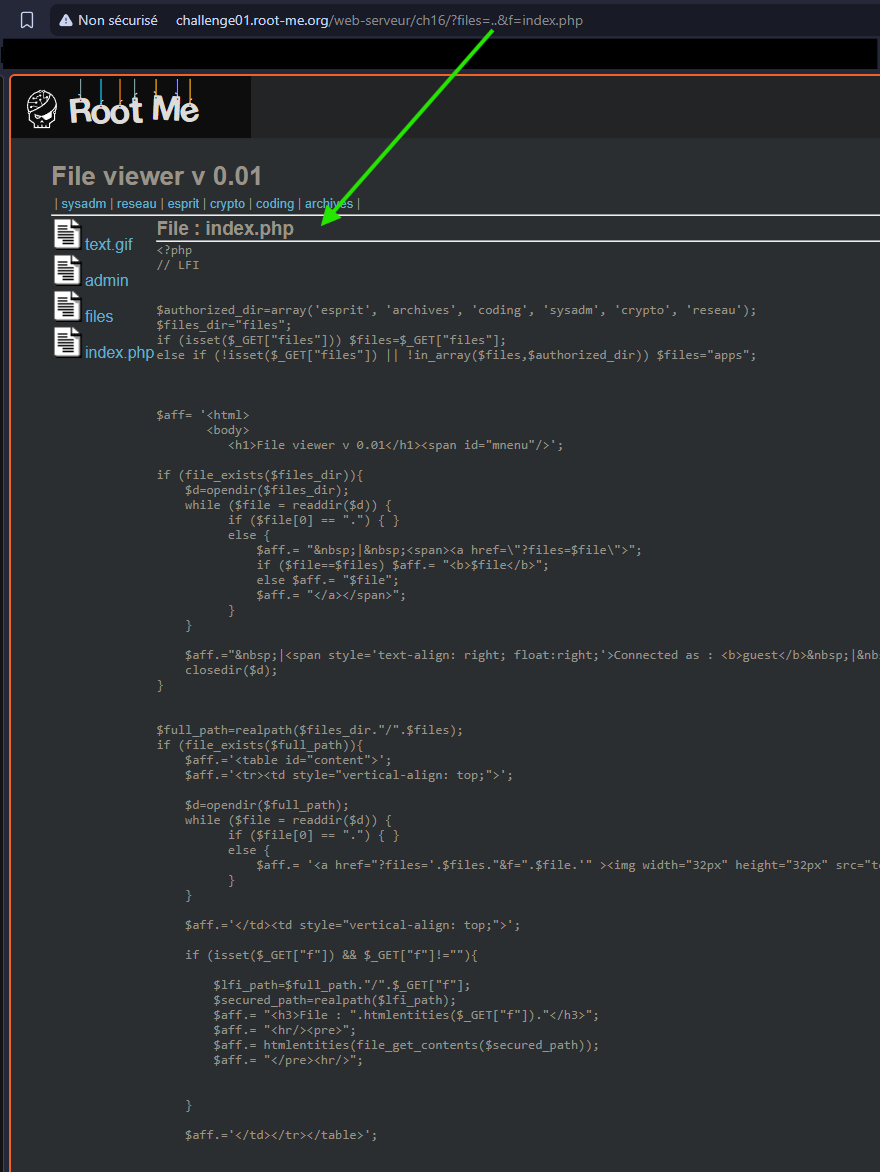Open the admin folder link
Image resolution: width=880 pixels, height=1172 pixels.
click(106, 281)
